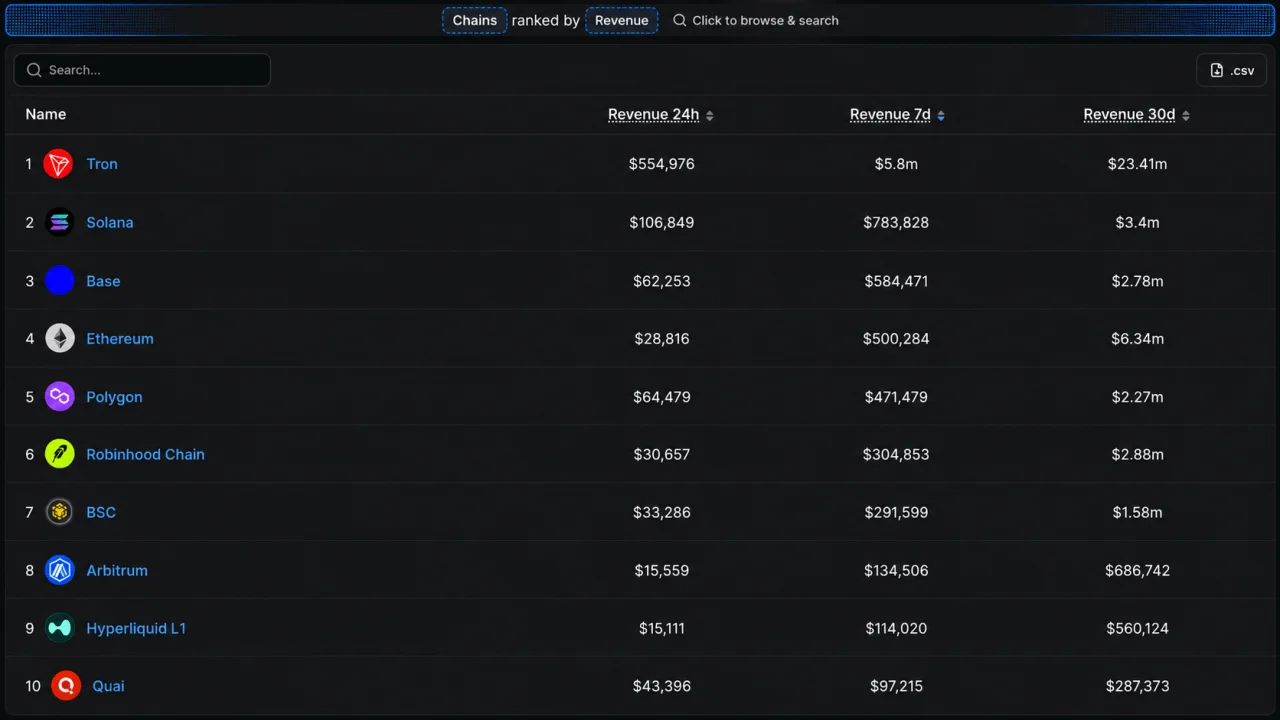Click the sort arrows beside Revenue 7d
This screenshot has height=720, width=1280.
coord(941,116)
